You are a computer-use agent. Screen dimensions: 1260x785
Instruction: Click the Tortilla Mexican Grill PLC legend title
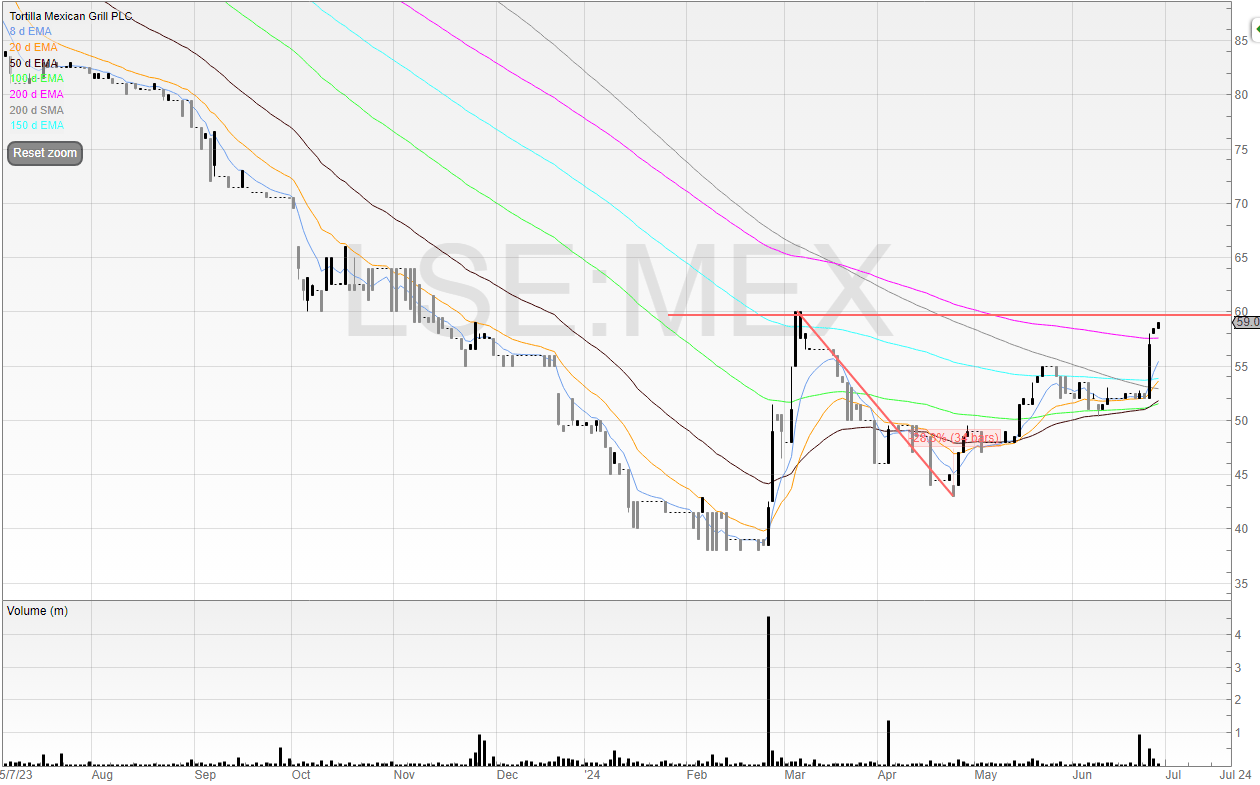tap(70, 17)
